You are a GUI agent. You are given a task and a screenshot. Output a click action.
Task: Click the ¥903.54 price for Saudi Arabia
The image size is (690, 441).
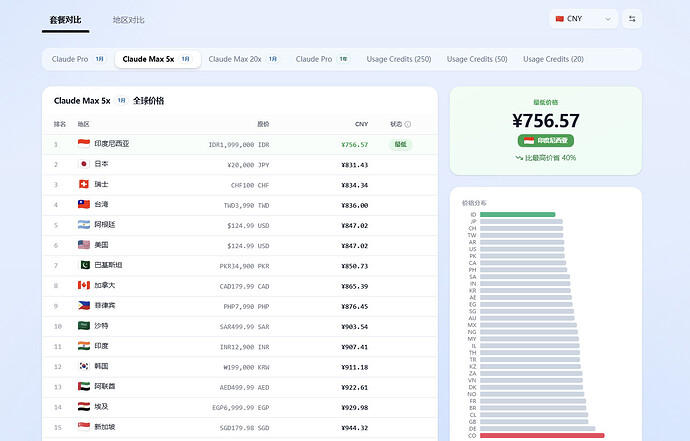[x=355, y=327]
